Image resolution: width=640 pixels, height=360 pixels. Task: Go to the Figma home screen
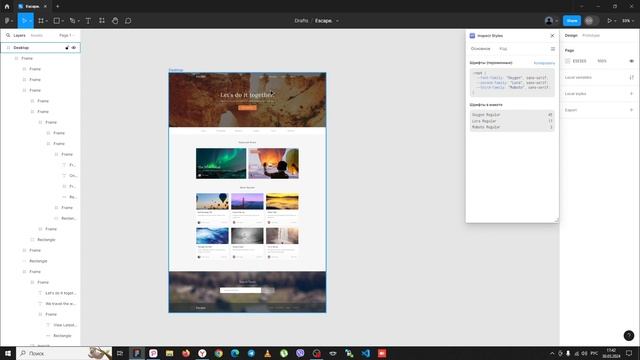[7, 7]
